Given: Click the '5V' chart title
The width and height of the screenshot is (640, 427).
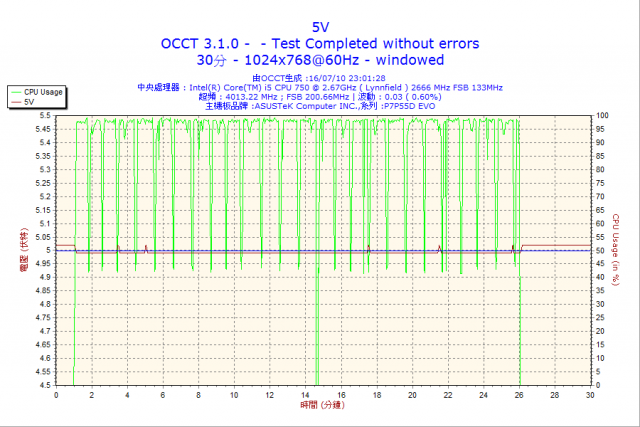Looking at the screenshot, I should (x=320, y=27).
